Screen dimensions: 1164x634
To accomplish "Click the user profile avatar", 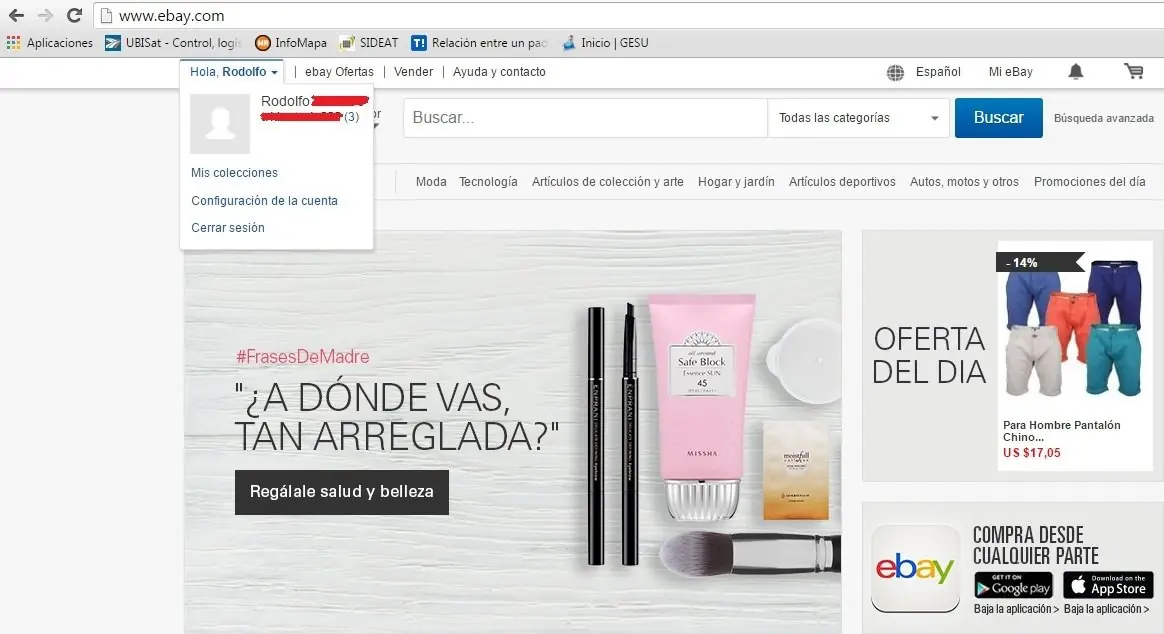I will [x=220, y=123].
